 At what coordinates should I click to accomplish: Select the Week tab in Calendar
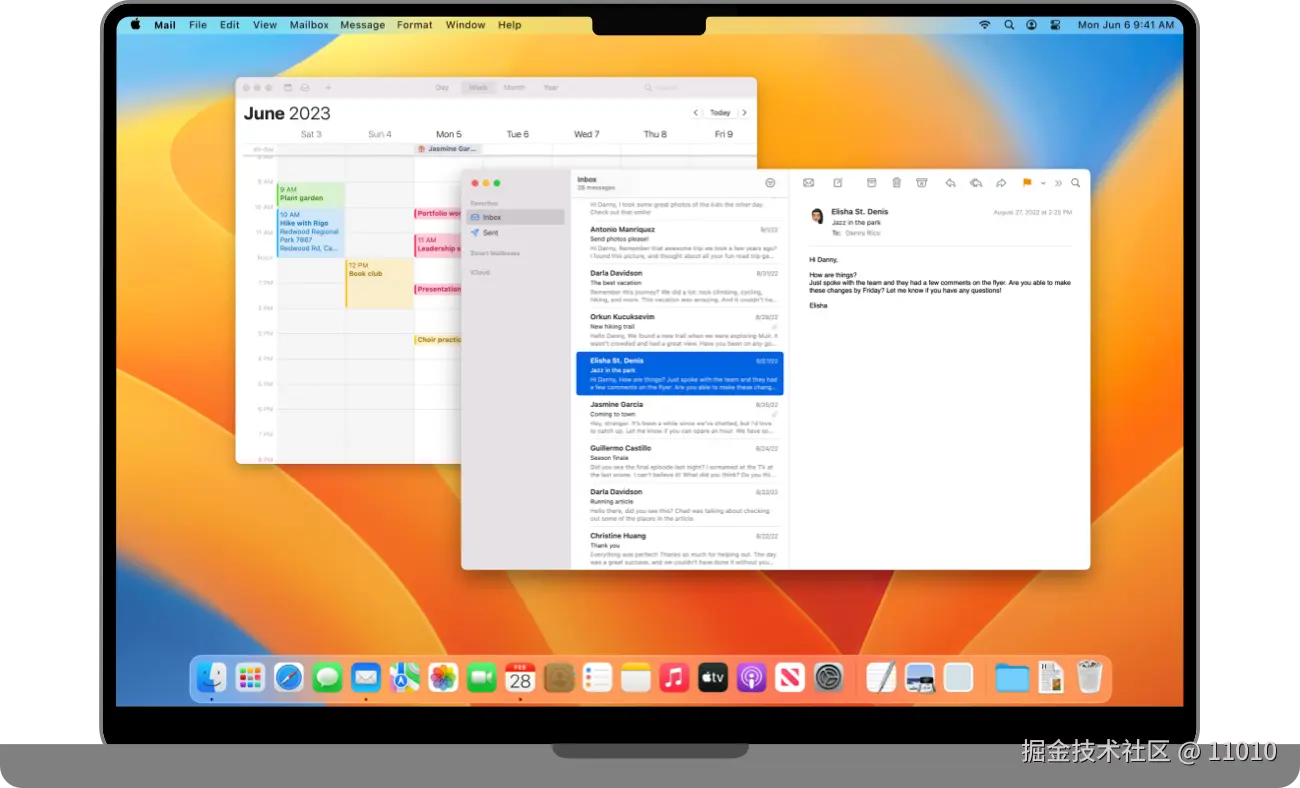point(477,87)
